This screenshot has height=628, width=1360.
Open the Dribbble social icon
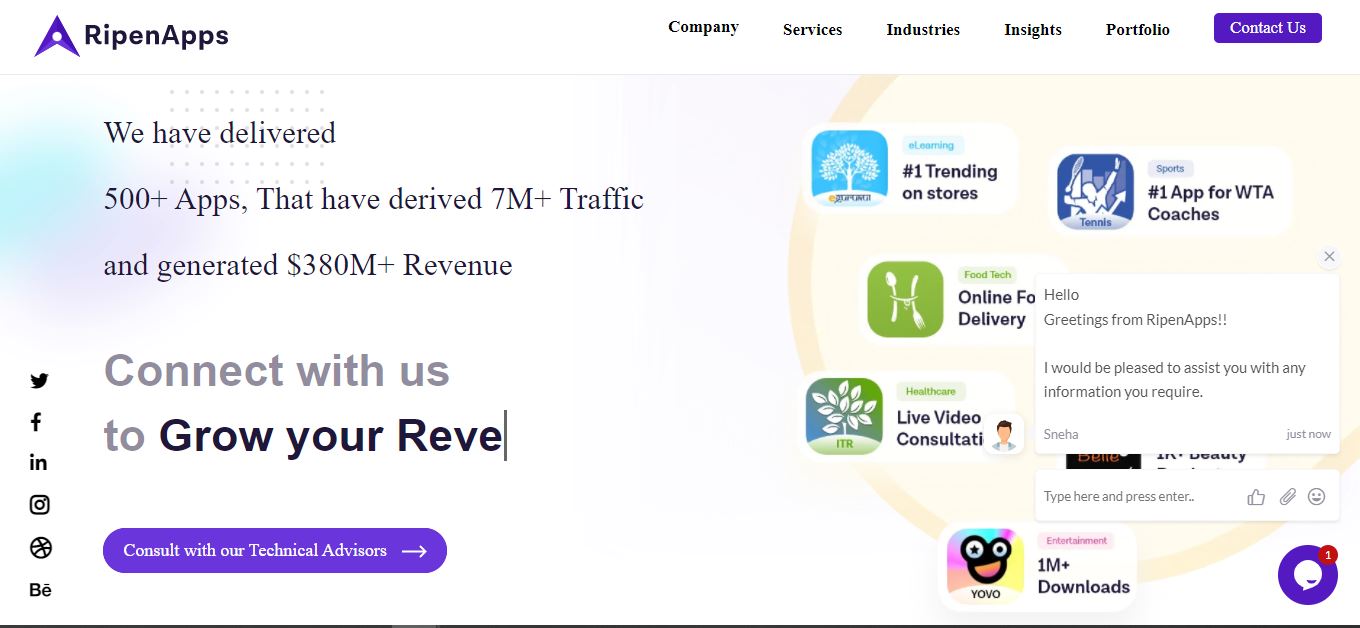[x=41, y=548]
